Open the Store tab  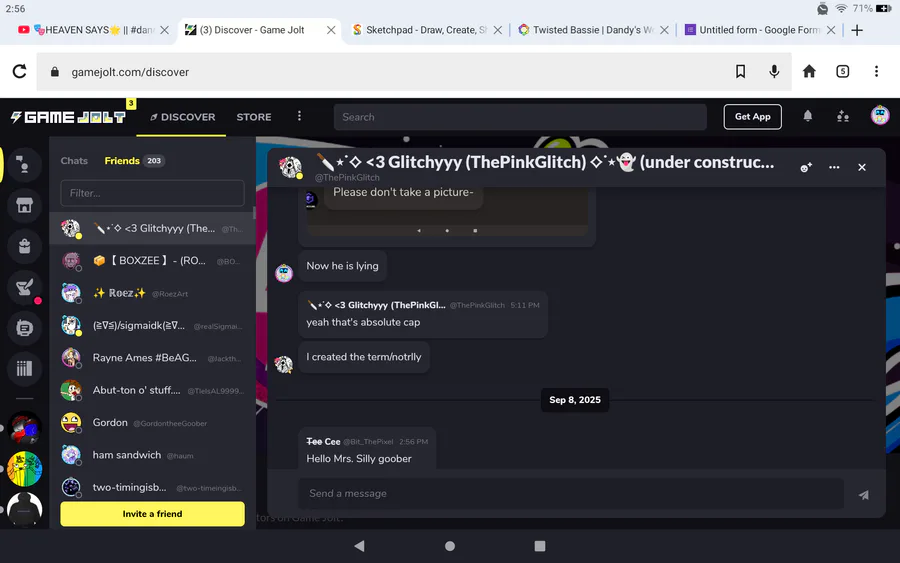[x=254, y=117]
